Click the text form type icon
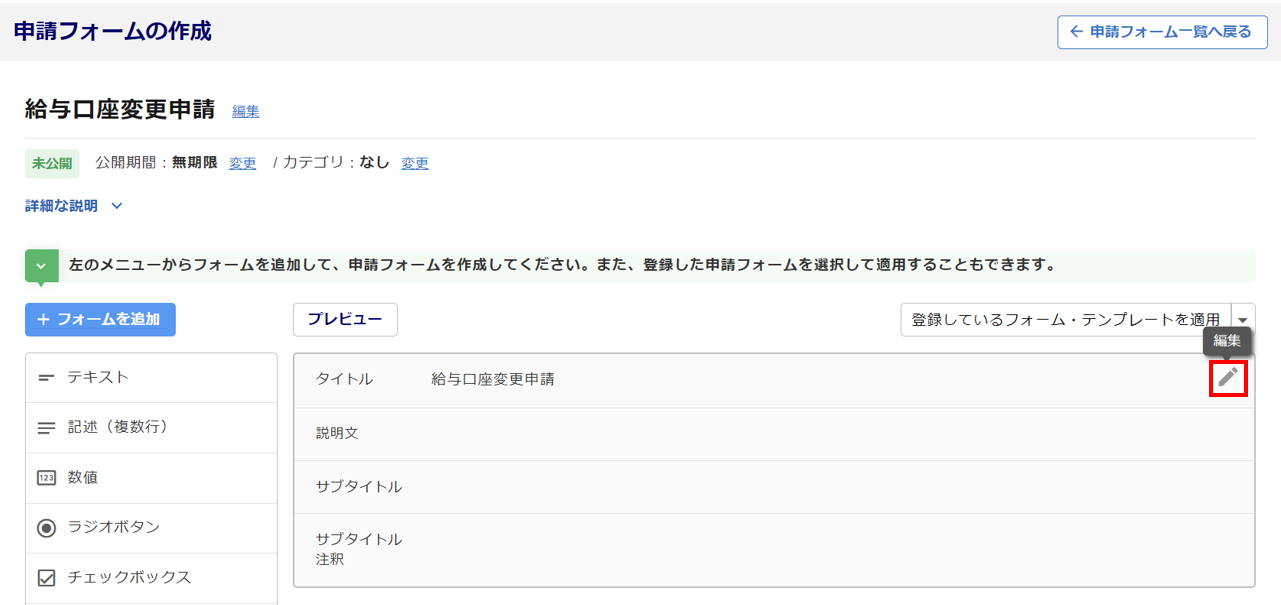Screen dimensions: 1281x605 (x=46, y=378)
